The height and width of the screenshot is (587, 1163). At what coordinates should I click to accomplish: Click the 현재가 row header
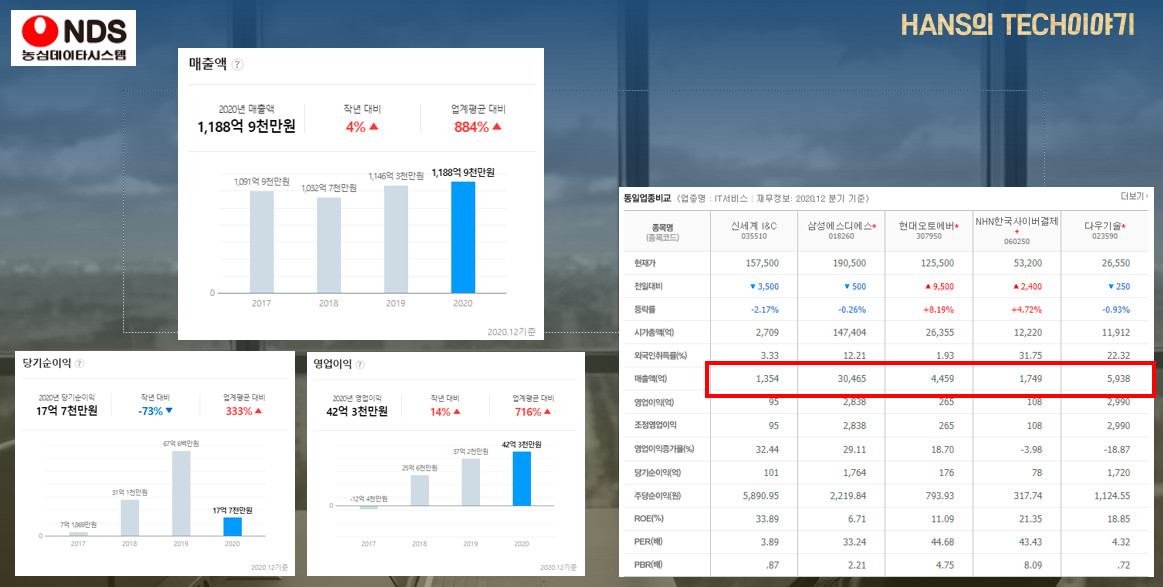[x=643, y=263]
